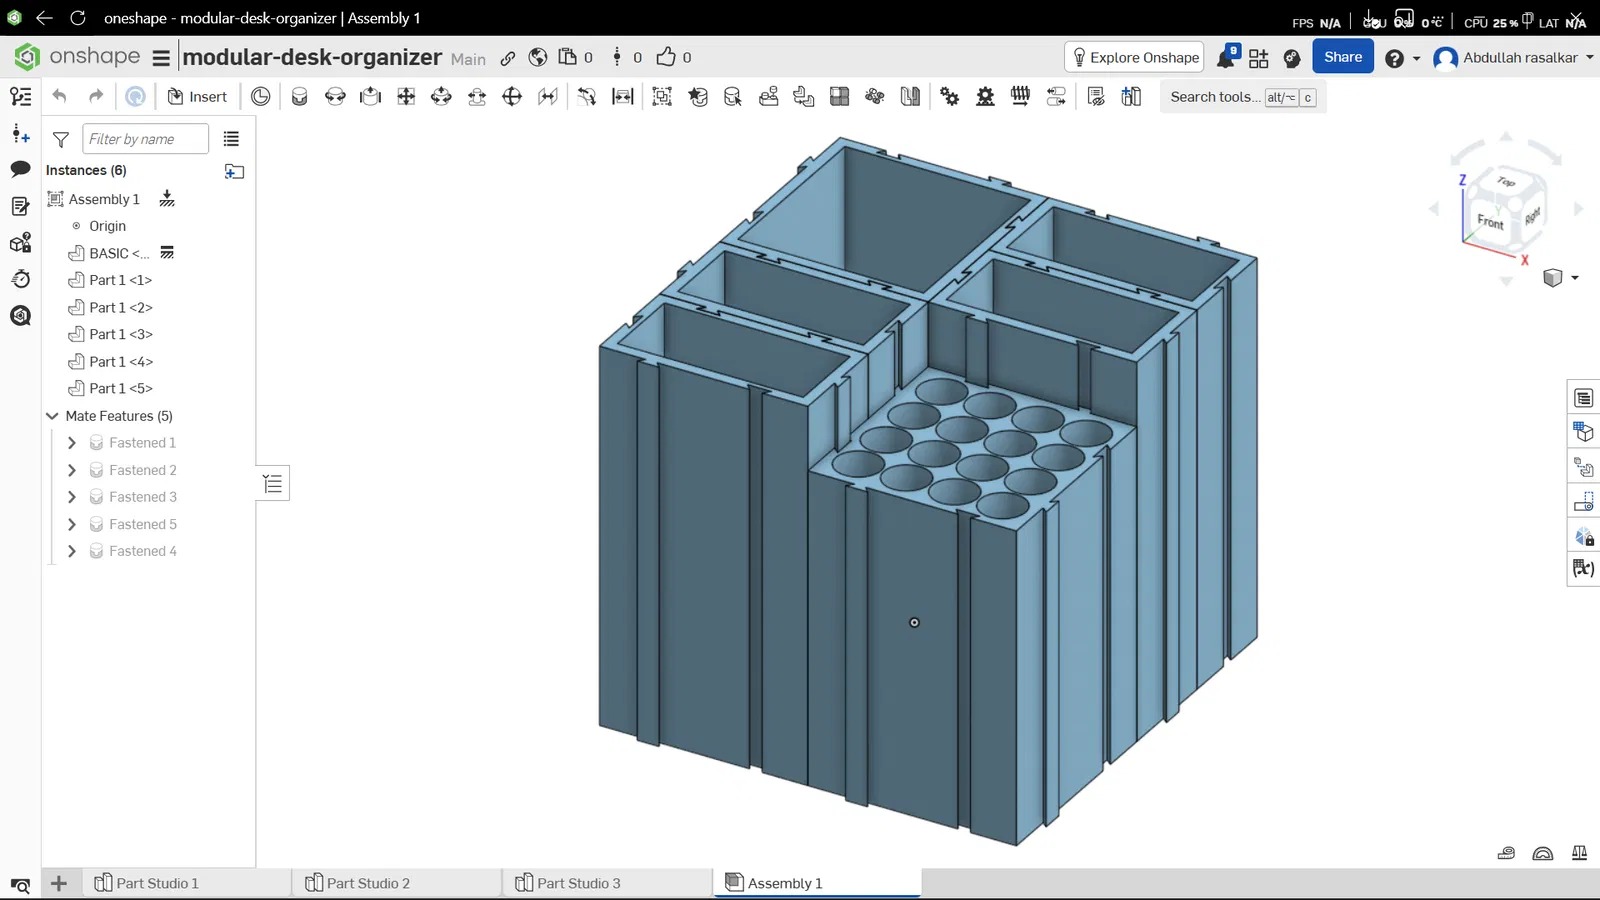Open the Group tool in toolbar
This screenshot has height=900, width=1600.
click(x=662, y=96)
